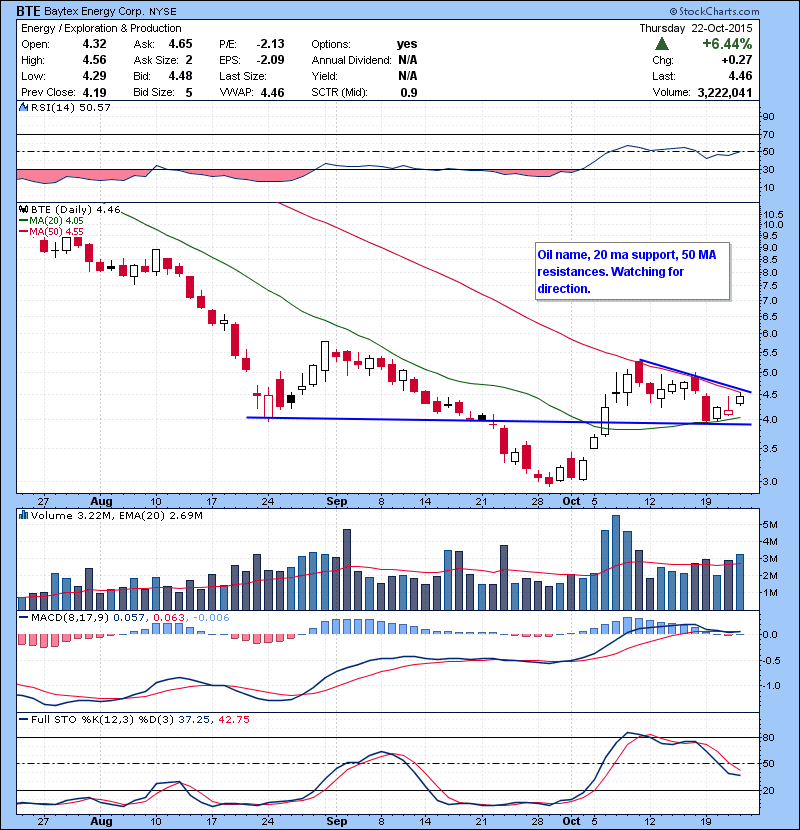Click the RSI(14) indicator icon
The width and height of the screenshot is (800, 830).
pyautogui.click(x=23, y=107)
